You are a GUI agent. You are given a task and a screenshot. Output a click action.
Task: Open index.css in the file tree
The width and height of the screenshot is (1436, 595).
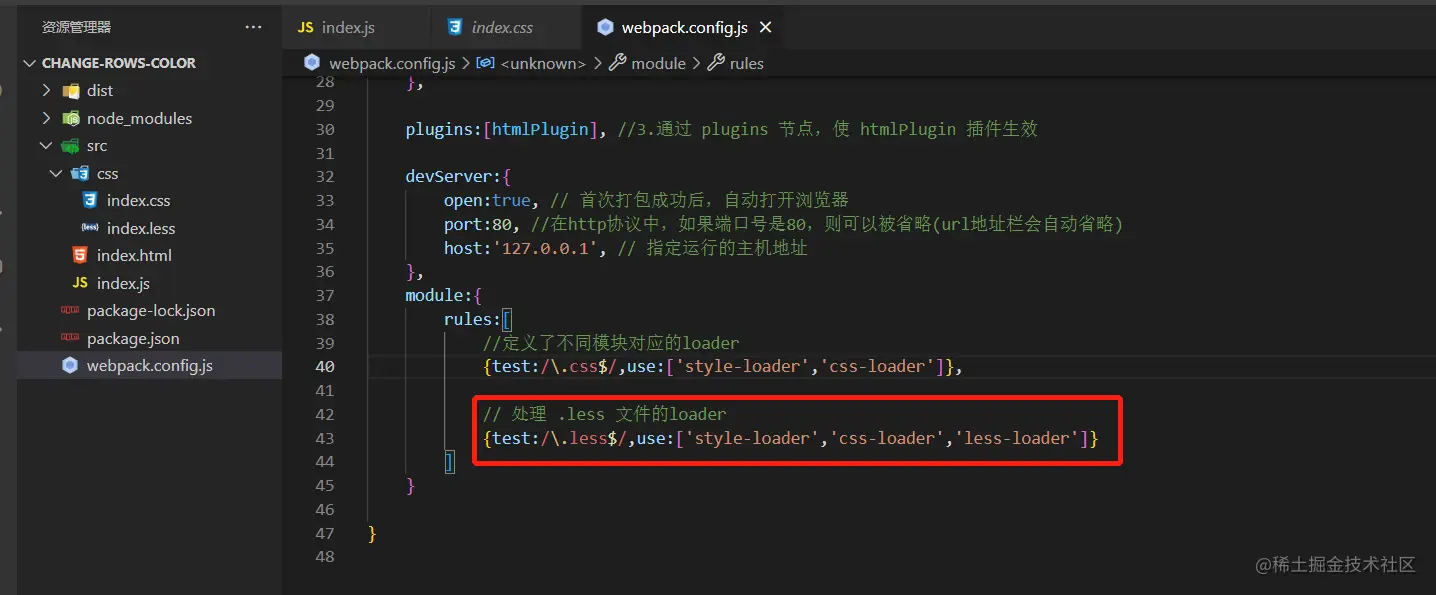(138, 200)
